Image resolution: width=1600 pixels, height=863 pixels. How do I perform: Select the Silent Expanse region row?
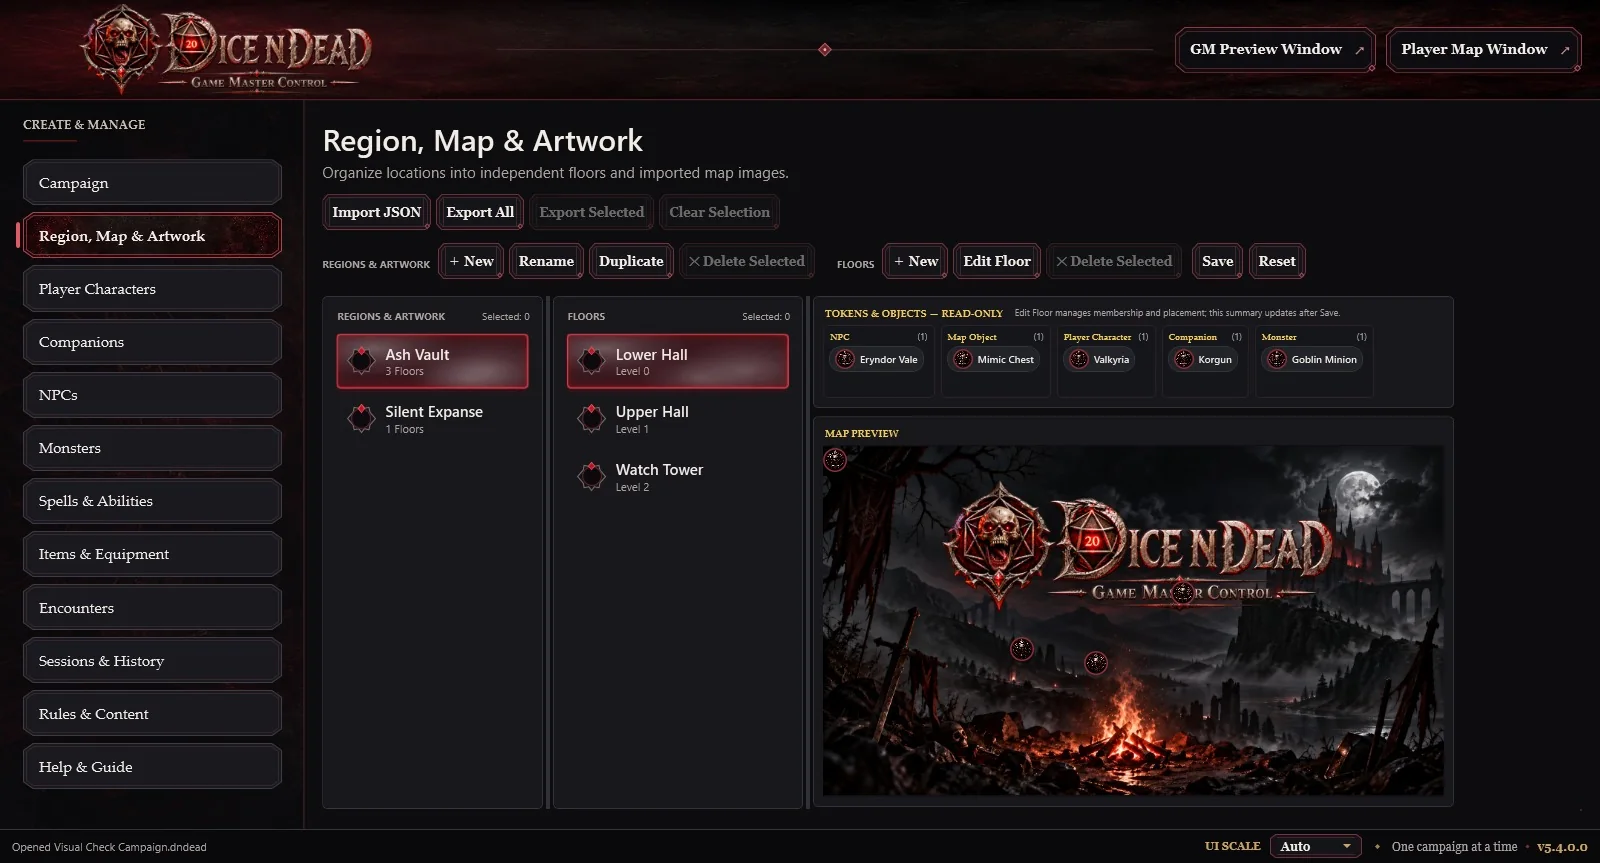[x=432, y=419]
